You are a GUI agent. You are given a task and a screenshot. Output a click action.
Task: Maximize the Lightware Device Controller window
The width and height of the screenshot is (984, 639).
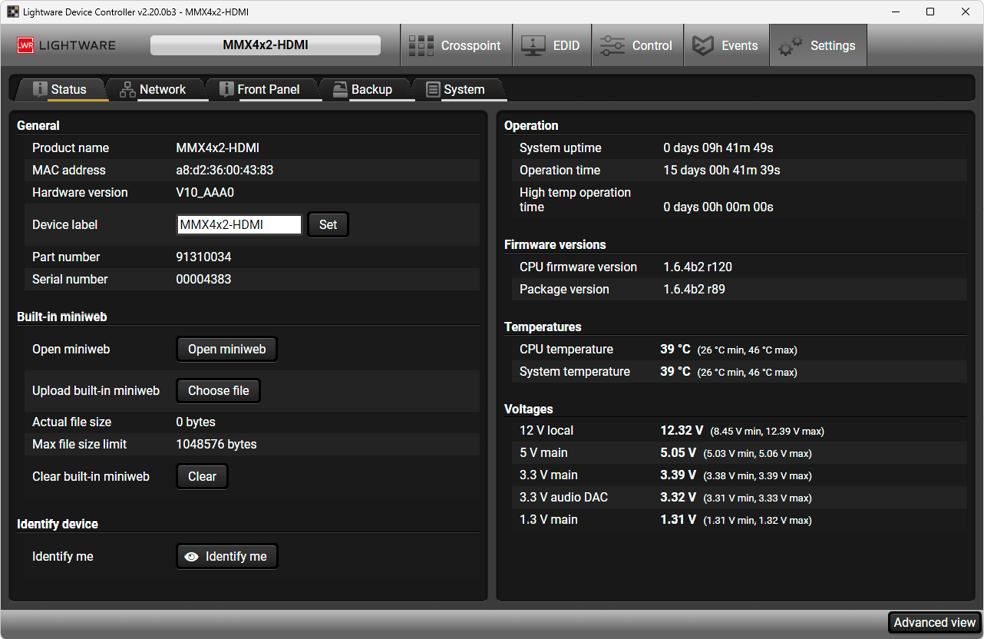coord(930,12)
